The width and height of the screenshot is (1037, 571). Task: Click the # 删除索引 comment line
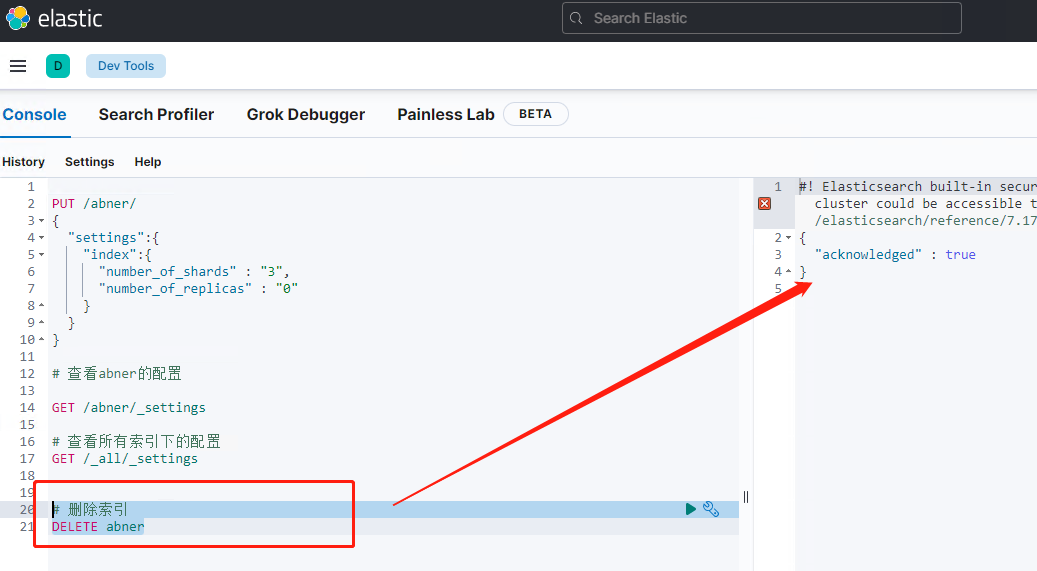point(90,509)
